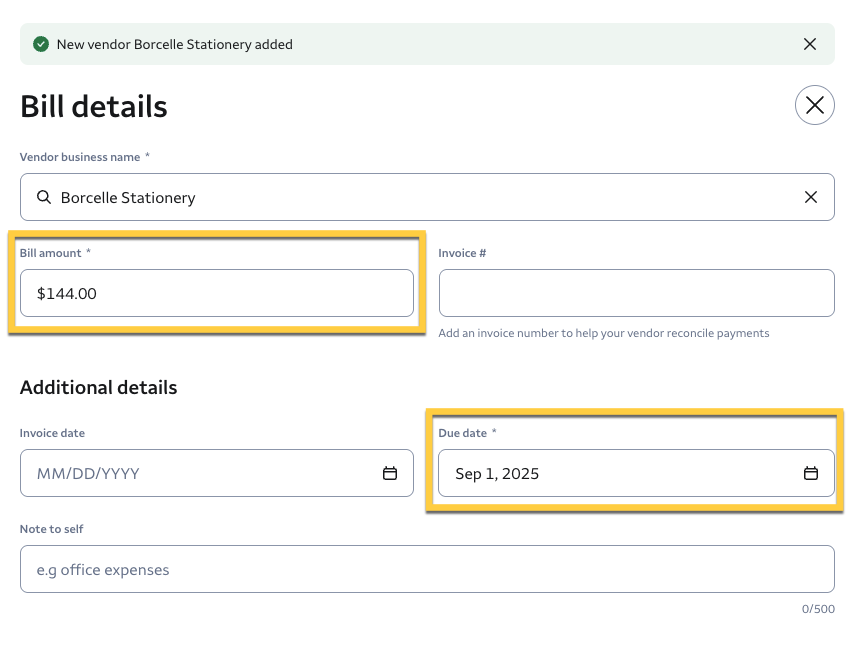This screenshot has height=646, width=861.
Task: Click the Invoice date MM/DD/YYYY field
Action: [200, 473]
